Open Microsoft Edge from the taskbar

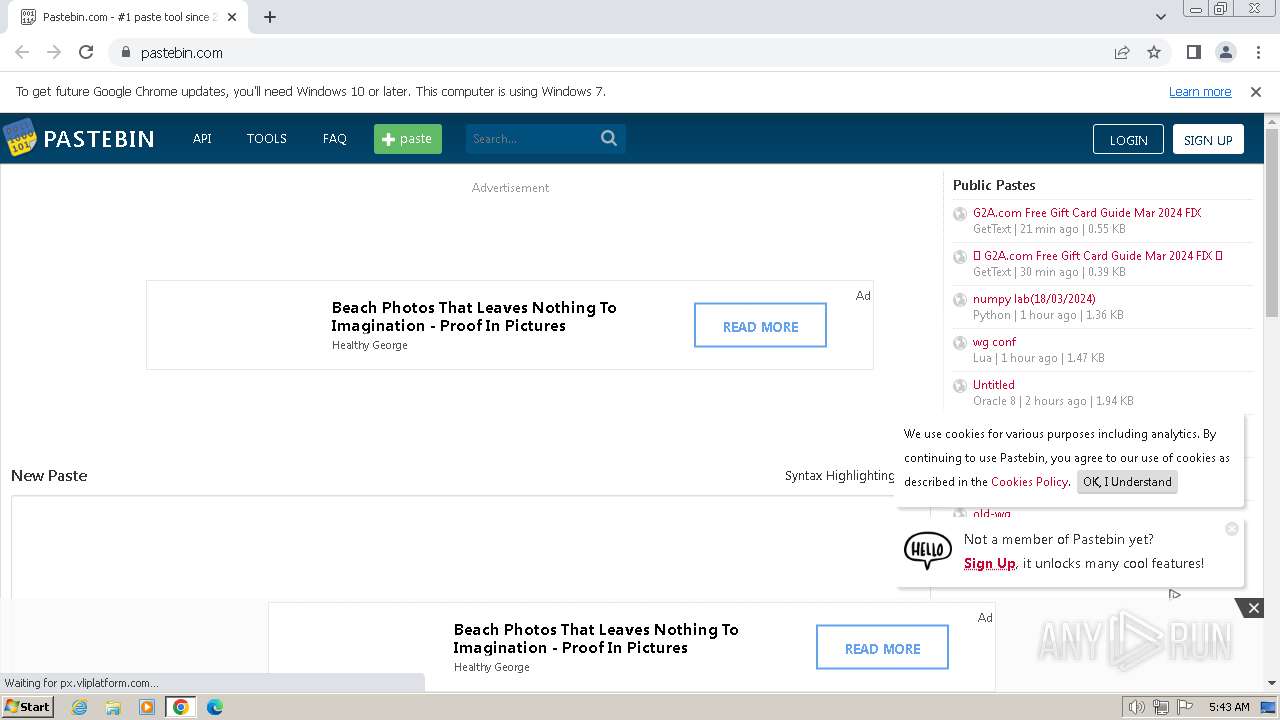point(214,707)
